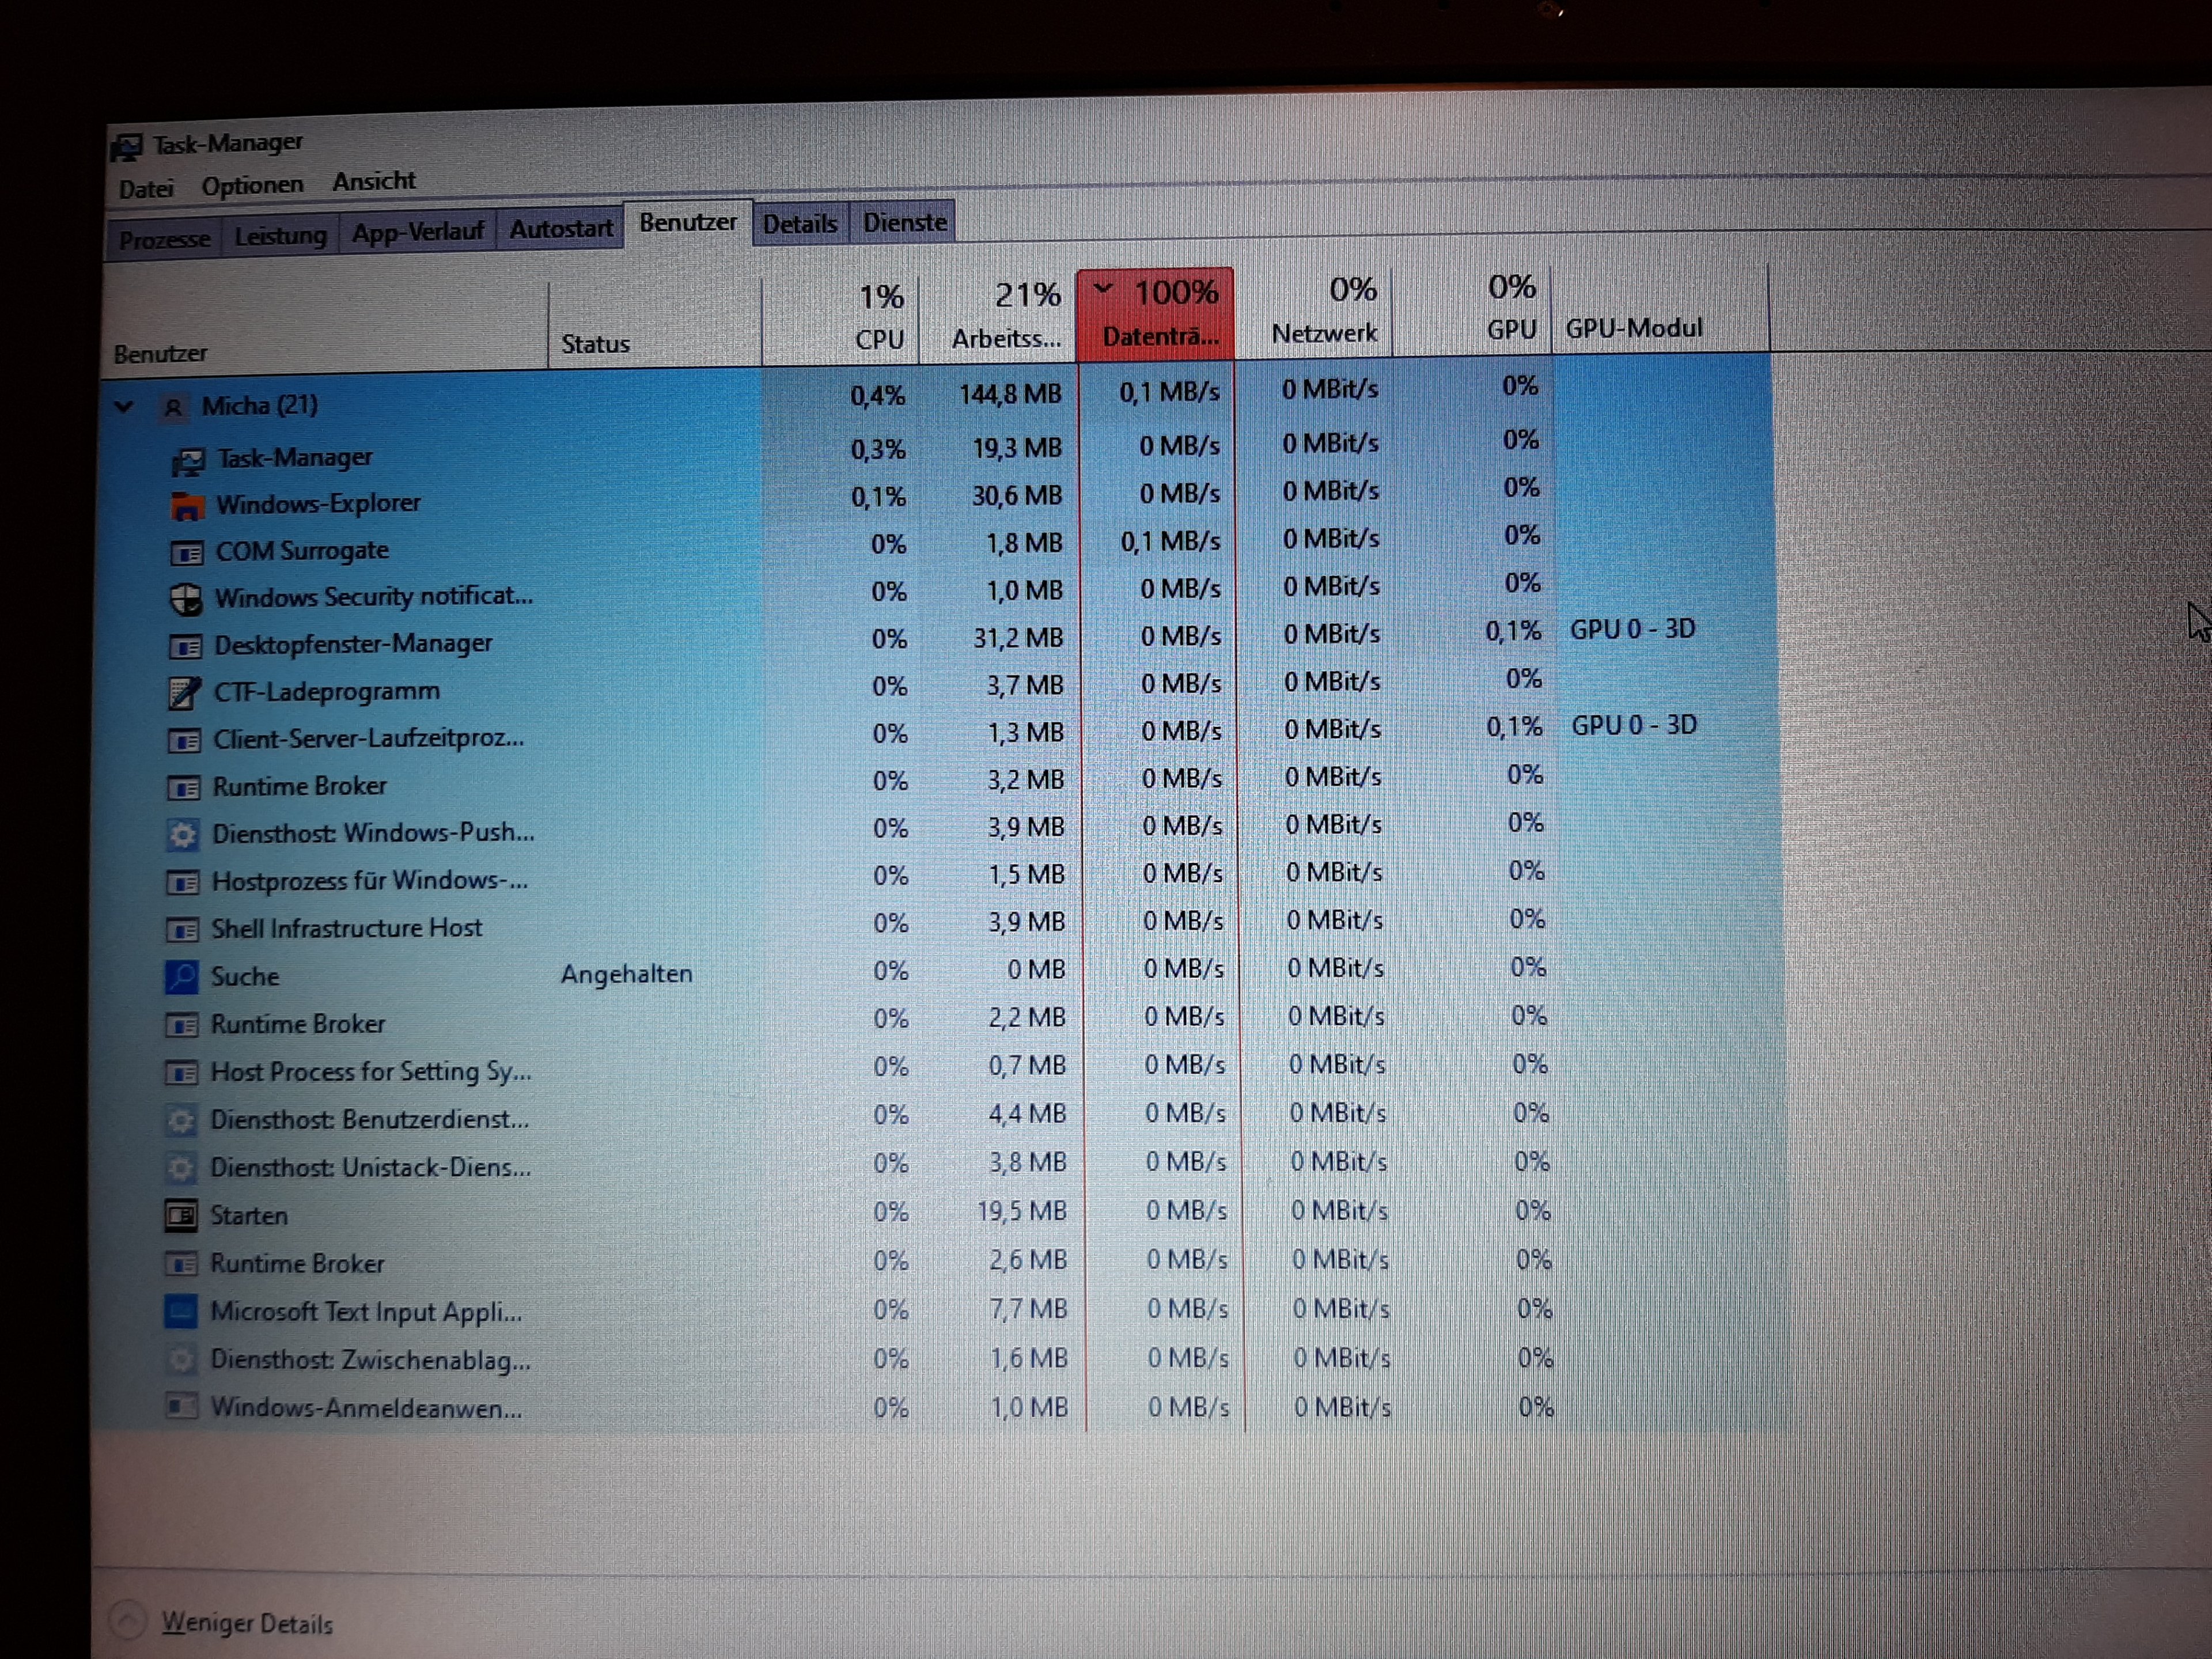The width and height of the screenshot is (2212, 1659).
Task: Click the 144,8 MB memory value for Micha
Action: pyautogui.click(x=1010, y=395)
